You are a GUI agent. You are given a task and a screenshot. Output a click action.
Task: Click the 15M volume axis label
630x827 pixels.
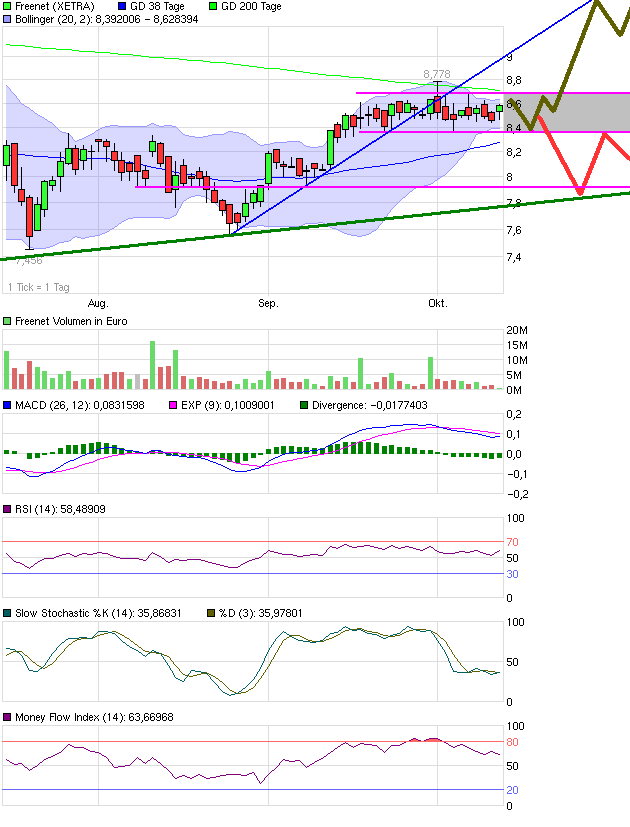click(517, 345)
